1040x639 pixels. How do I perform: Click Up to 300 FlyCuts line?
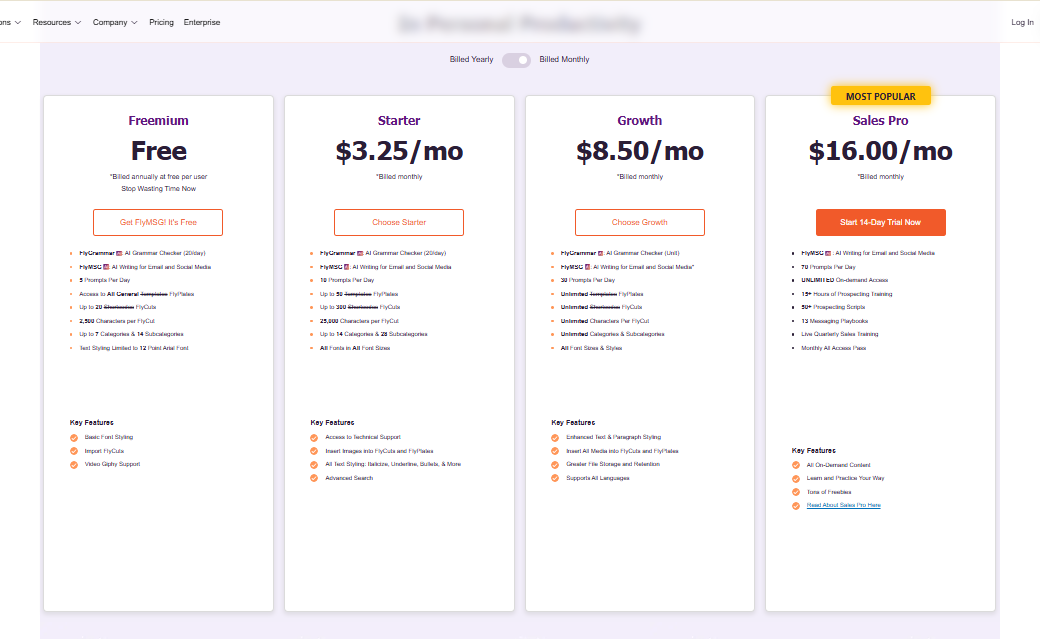(359, 307)
